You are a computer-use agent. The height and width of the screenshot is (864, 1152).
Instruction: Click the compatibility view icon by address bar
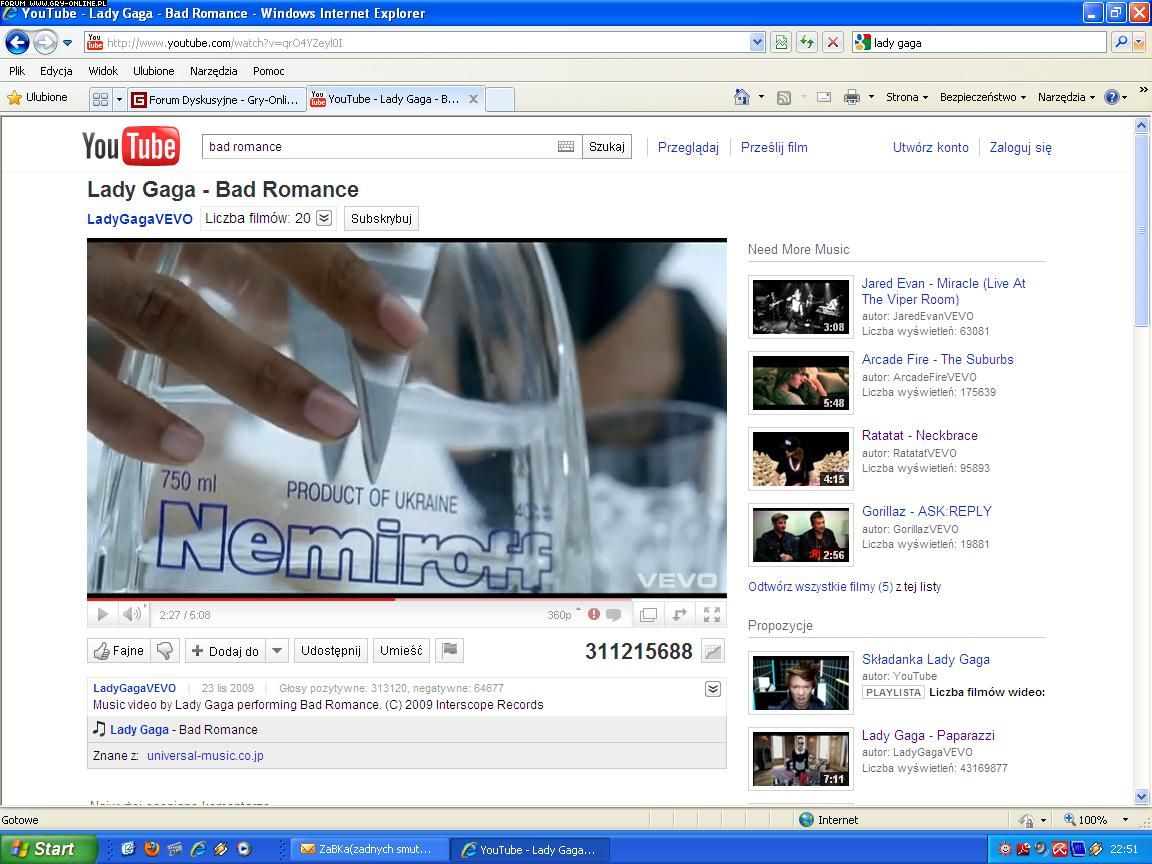coord(781,43)
